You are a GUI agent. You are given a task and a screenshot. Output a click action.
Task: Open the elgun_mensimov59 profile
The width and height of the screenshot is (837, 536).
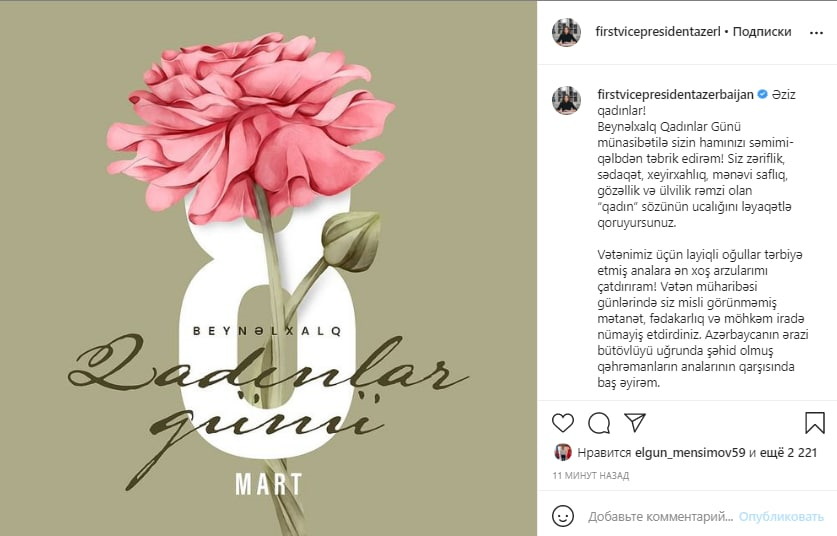click(690, 453)
